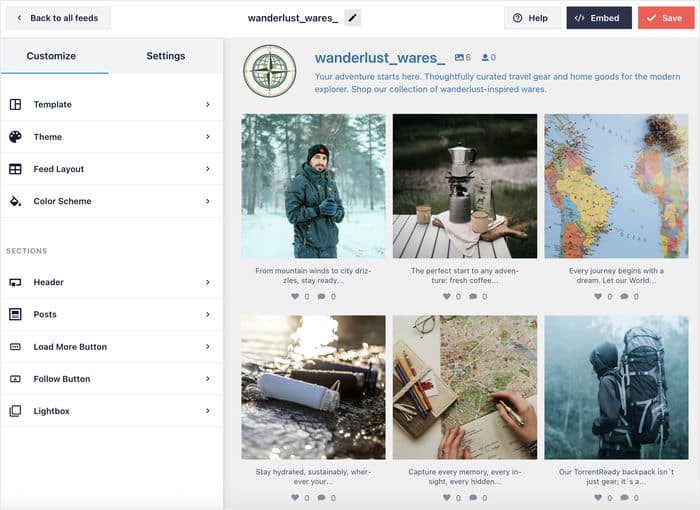Open the man in snowy forest photo

tap(313, 186)
